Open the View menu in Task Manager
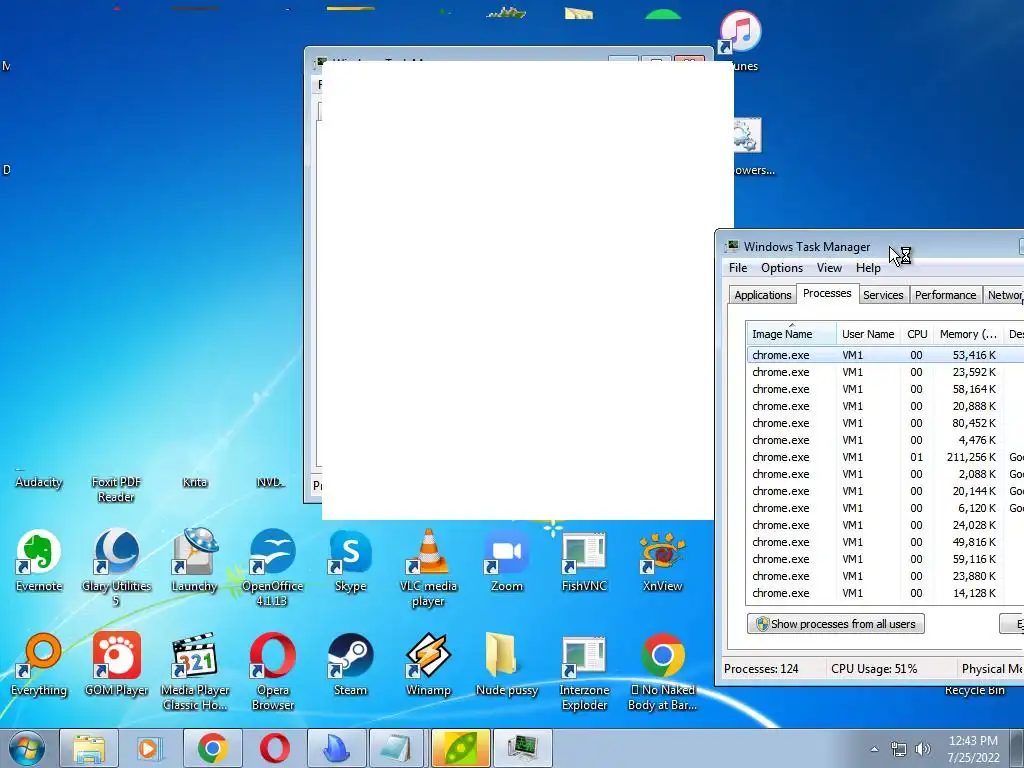 pyautogui.click(x=829, y=268)
